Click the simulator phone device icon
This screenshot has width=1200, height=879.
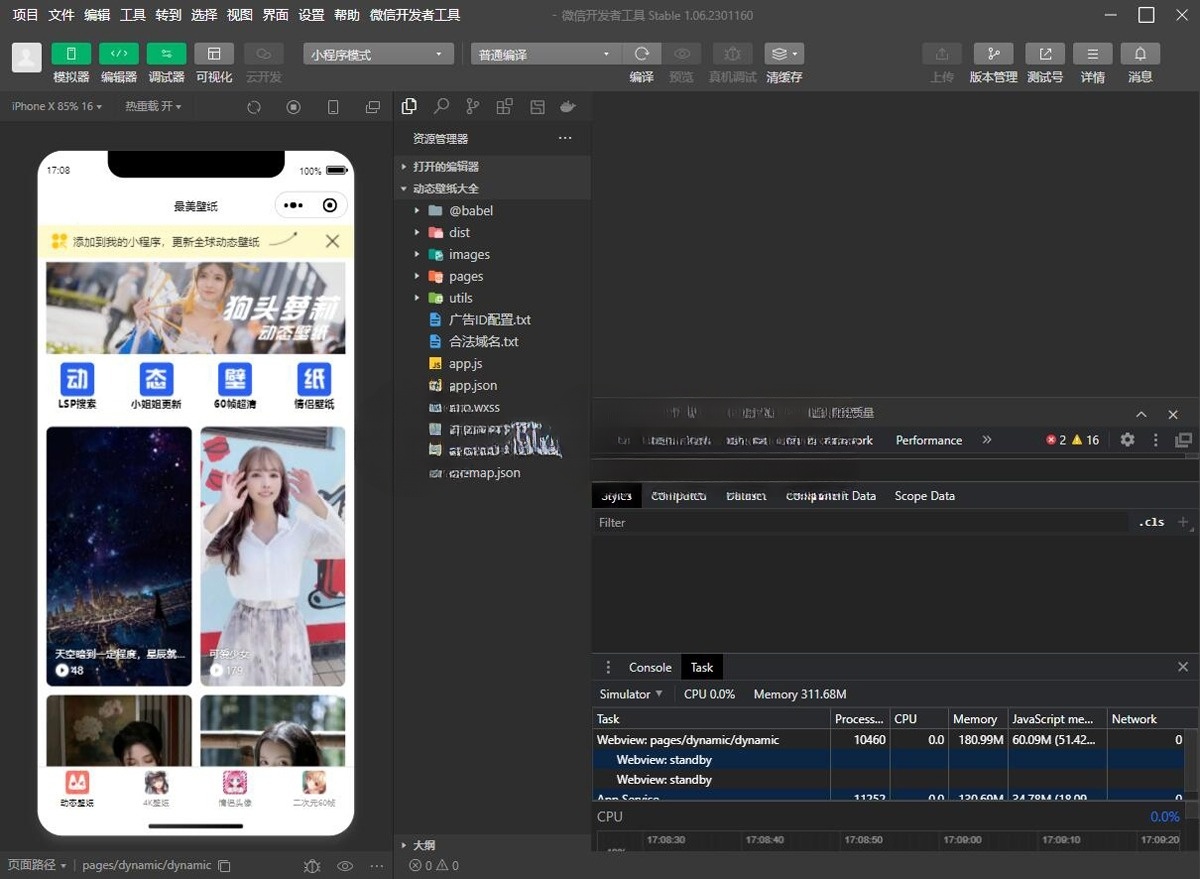coord(333,107)
